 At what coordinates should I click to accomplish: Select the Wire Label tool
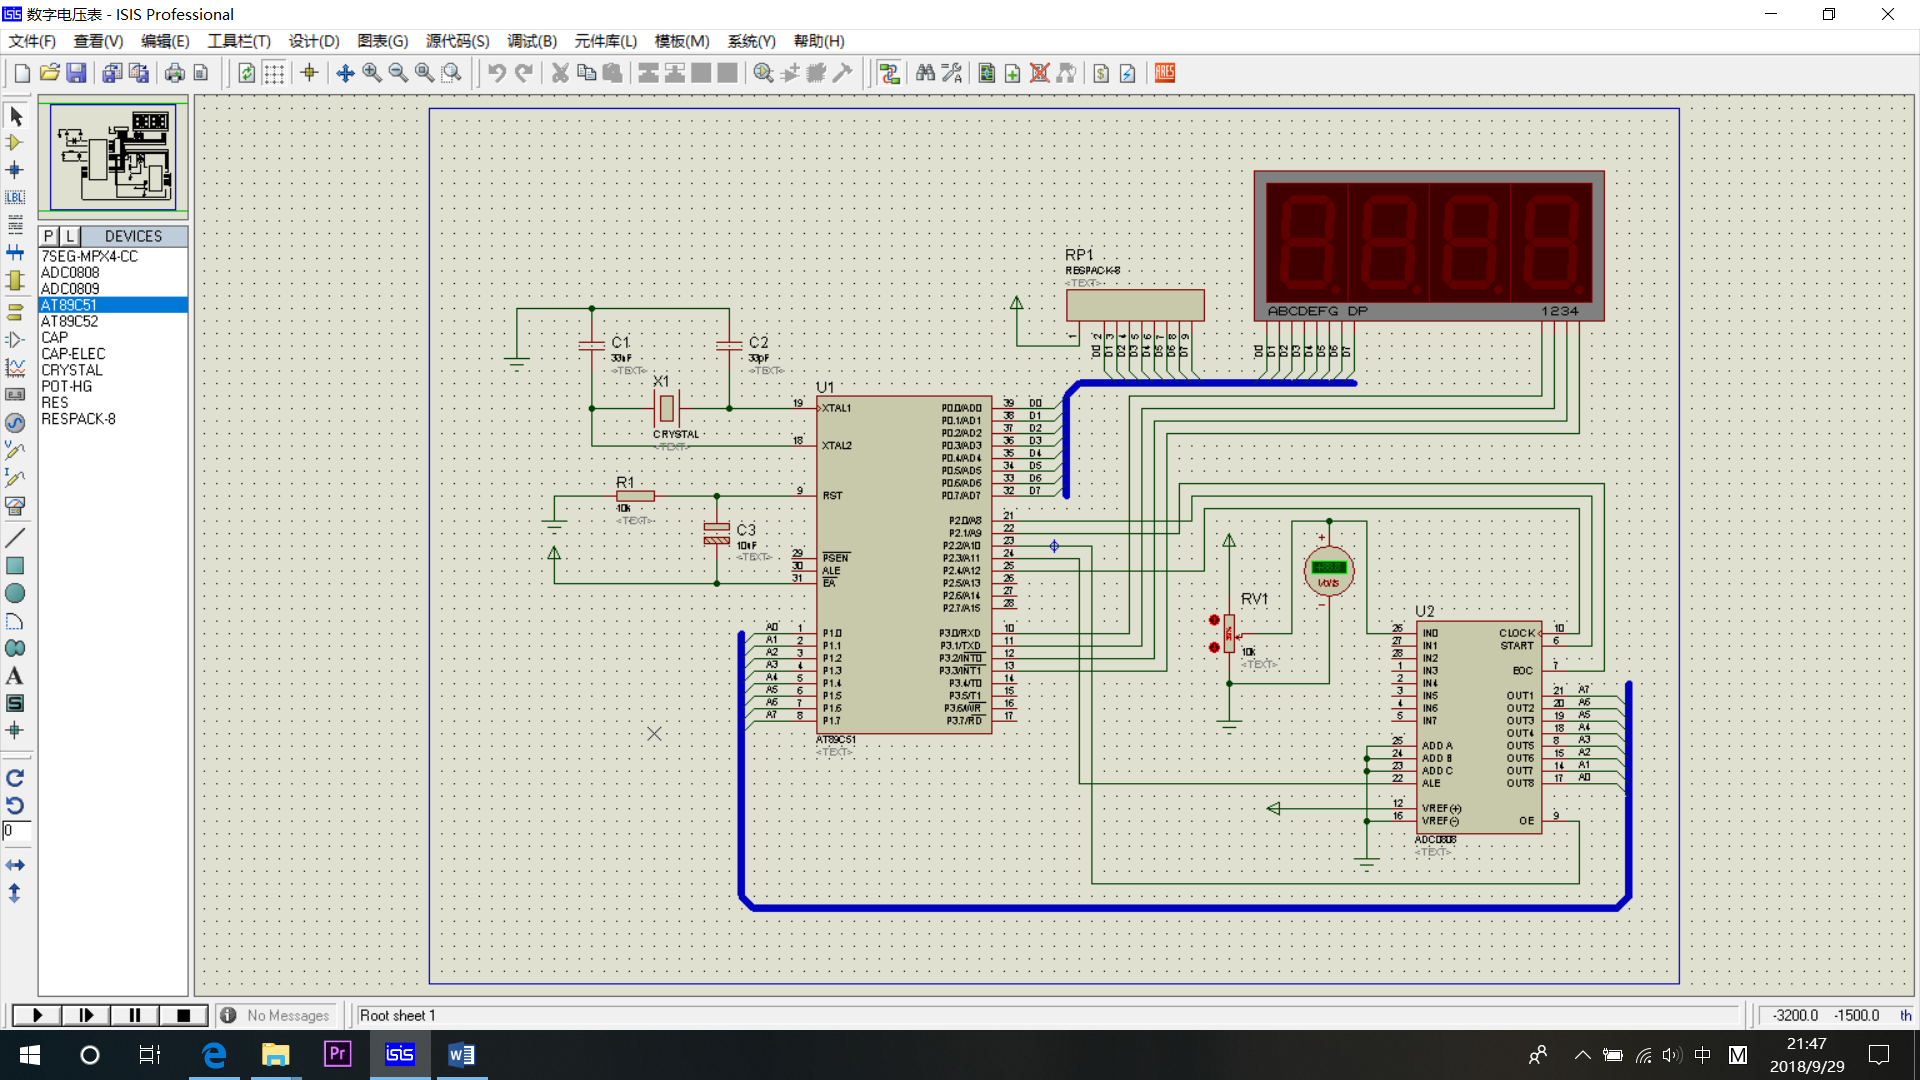click(x=15, y=197)
